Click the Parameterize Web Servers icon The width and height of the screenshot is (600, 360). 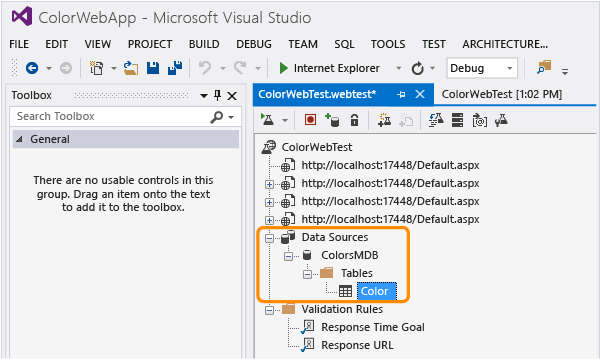479,120
